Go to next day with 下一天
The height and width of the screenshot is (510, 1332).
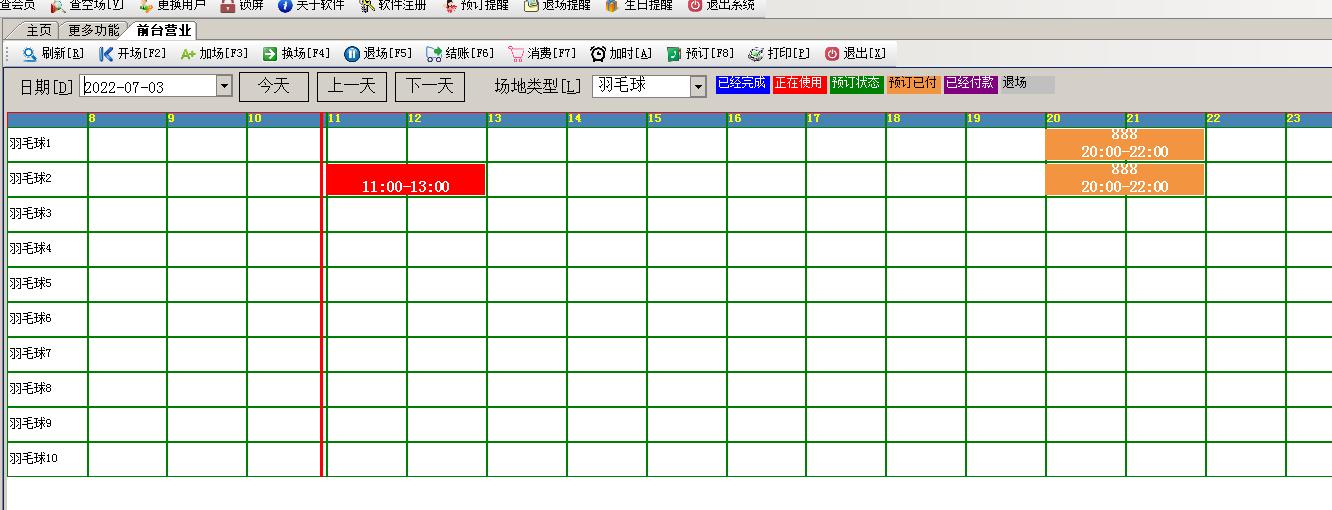(430, 87)
